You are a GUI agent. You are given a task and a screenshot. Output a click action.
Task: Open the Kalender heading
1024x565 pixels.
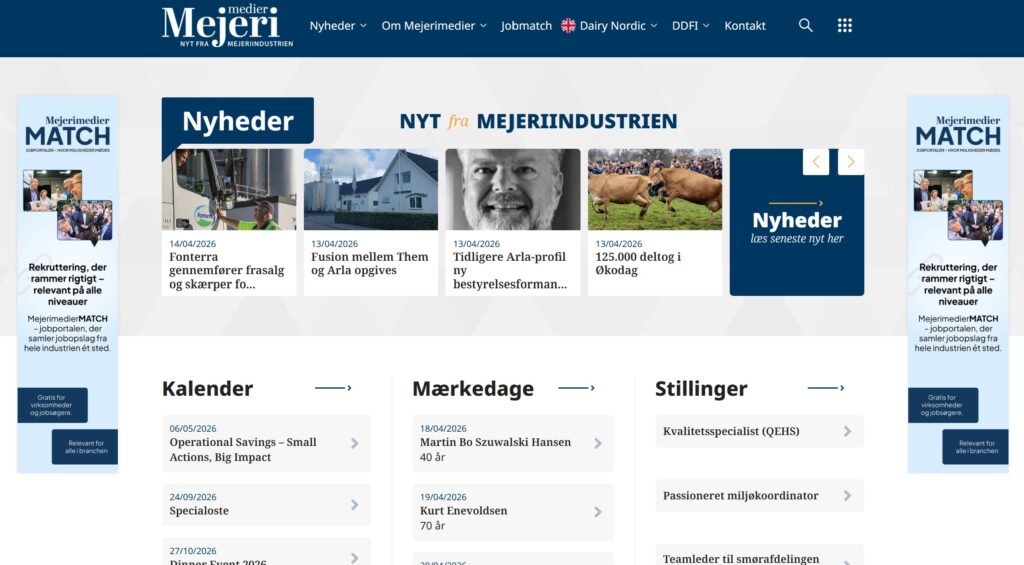[207, 389]
